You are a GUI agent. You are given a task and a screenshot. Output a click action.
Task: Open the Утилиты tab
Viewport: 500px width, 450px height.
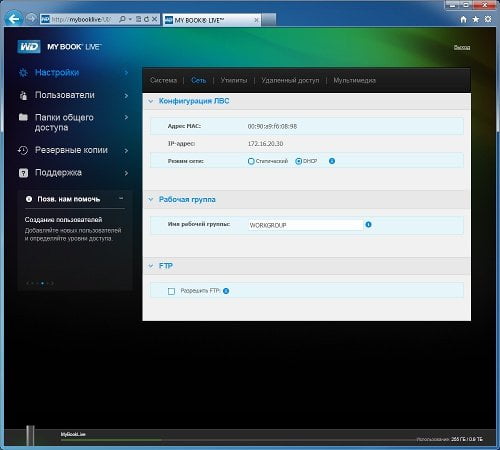[x=234, y=80]
